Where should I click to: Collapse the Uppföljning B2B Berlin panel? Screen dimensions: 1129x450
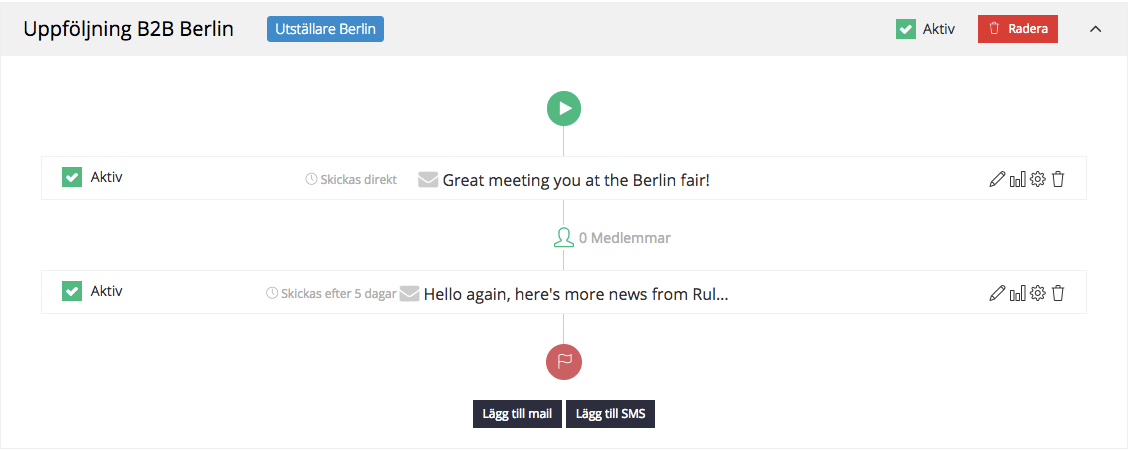1095,29
